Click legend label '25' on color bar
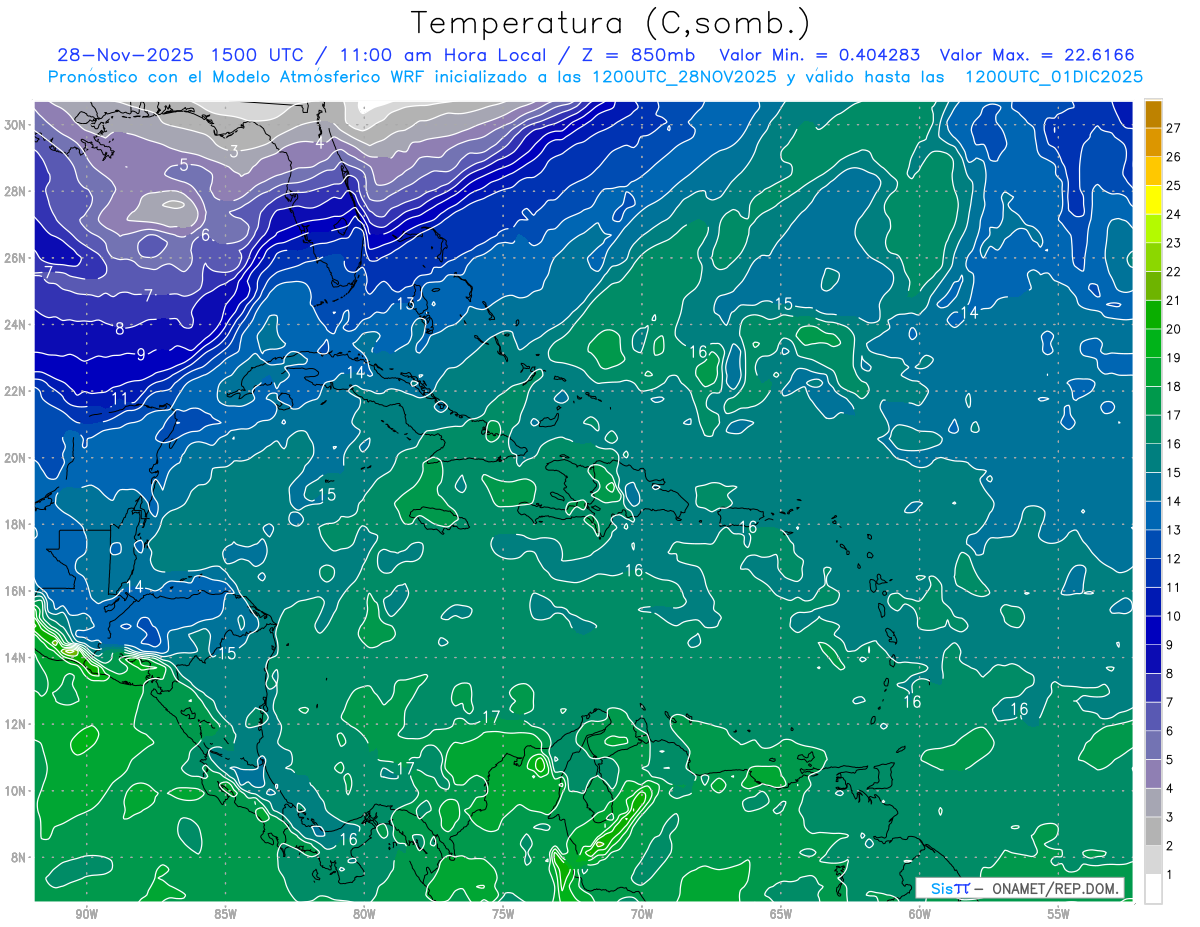Image resolution: width=1200 pixels, height=927 pixels. [x=1173, y=185]
